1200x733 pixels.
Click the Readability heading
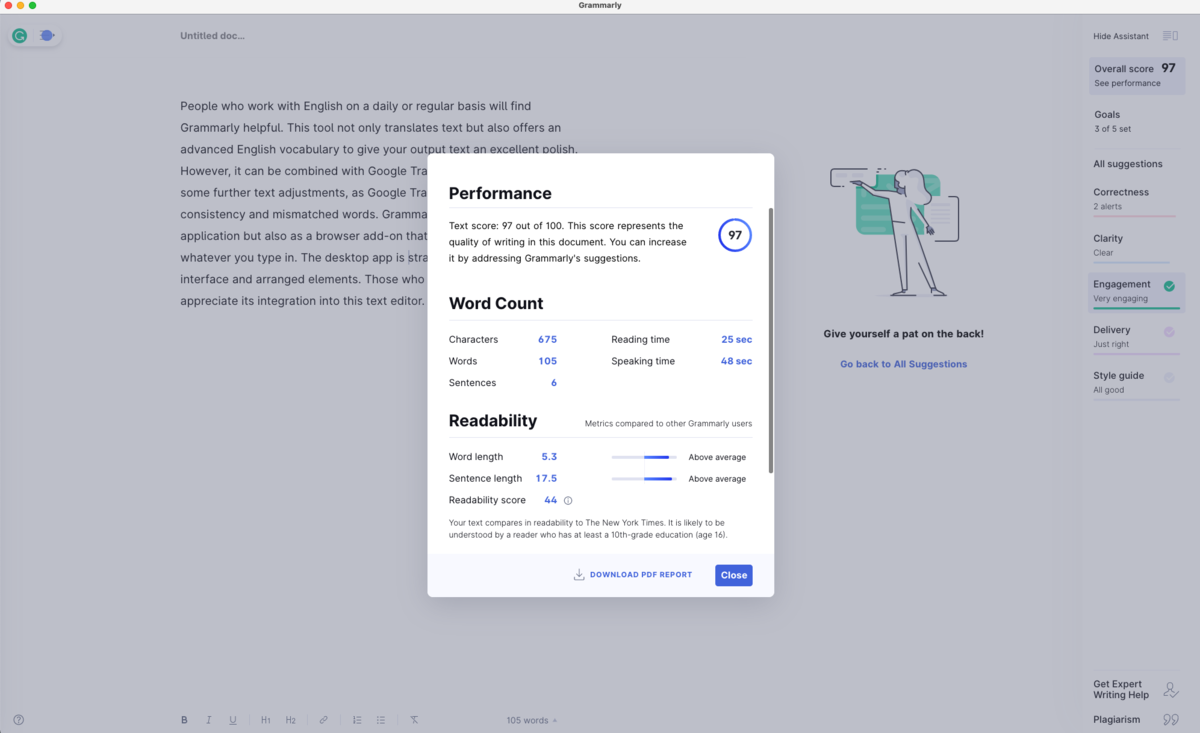pyautogui.click(x=493, y=421)
